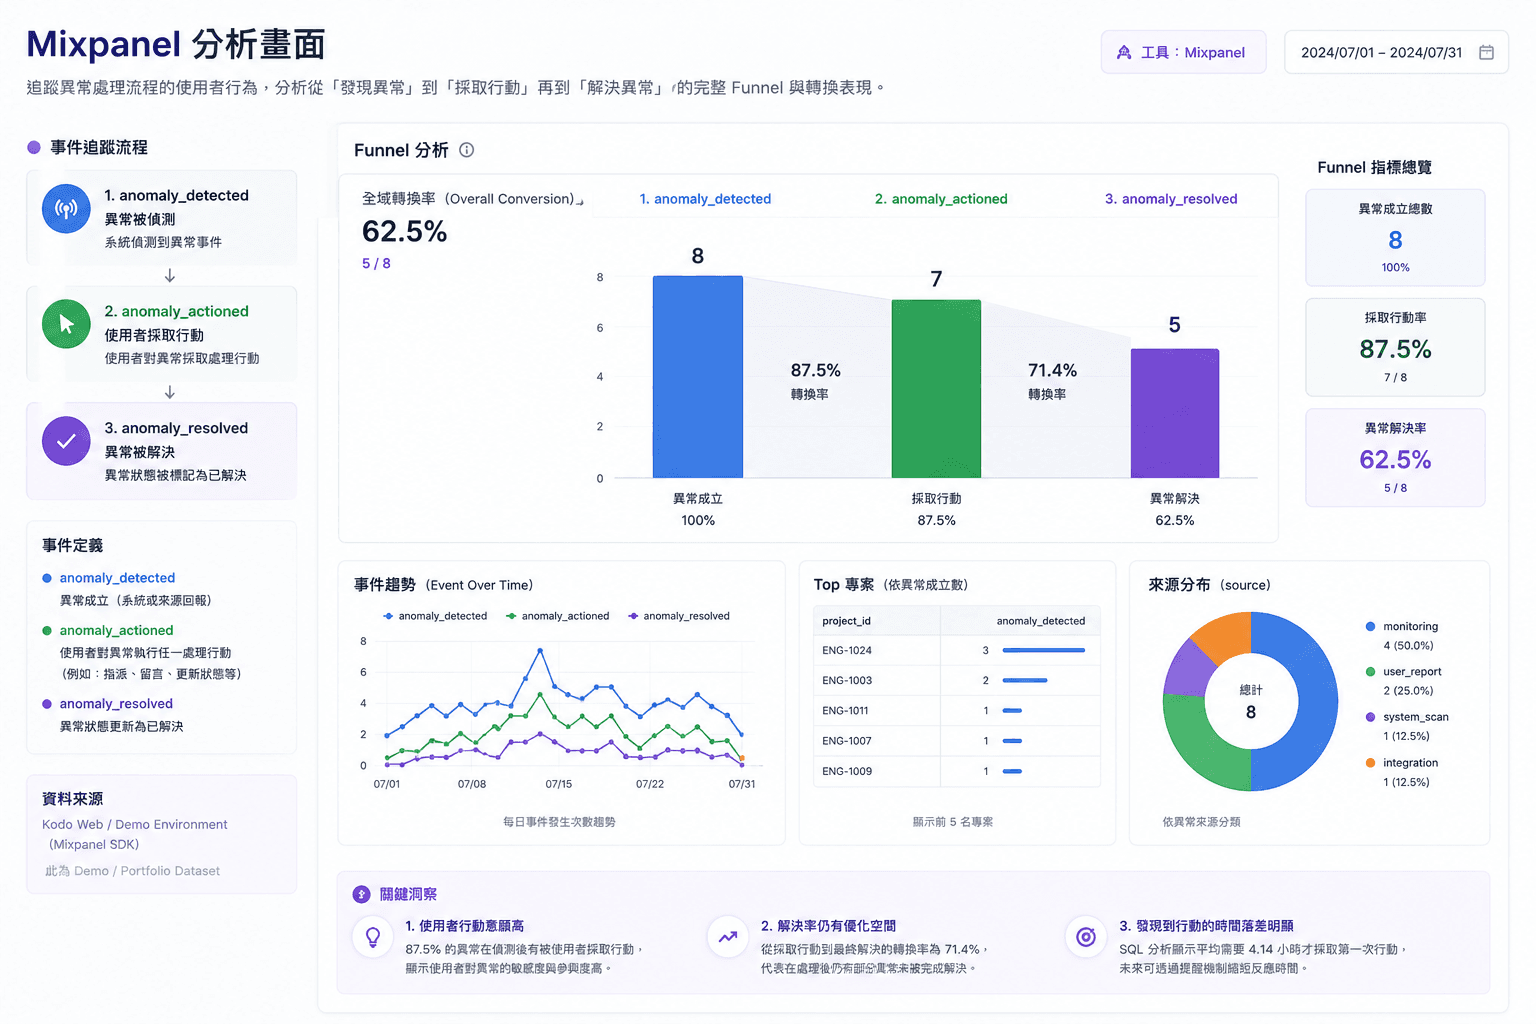Click the blue 異常成立 funnel bar

698,377
